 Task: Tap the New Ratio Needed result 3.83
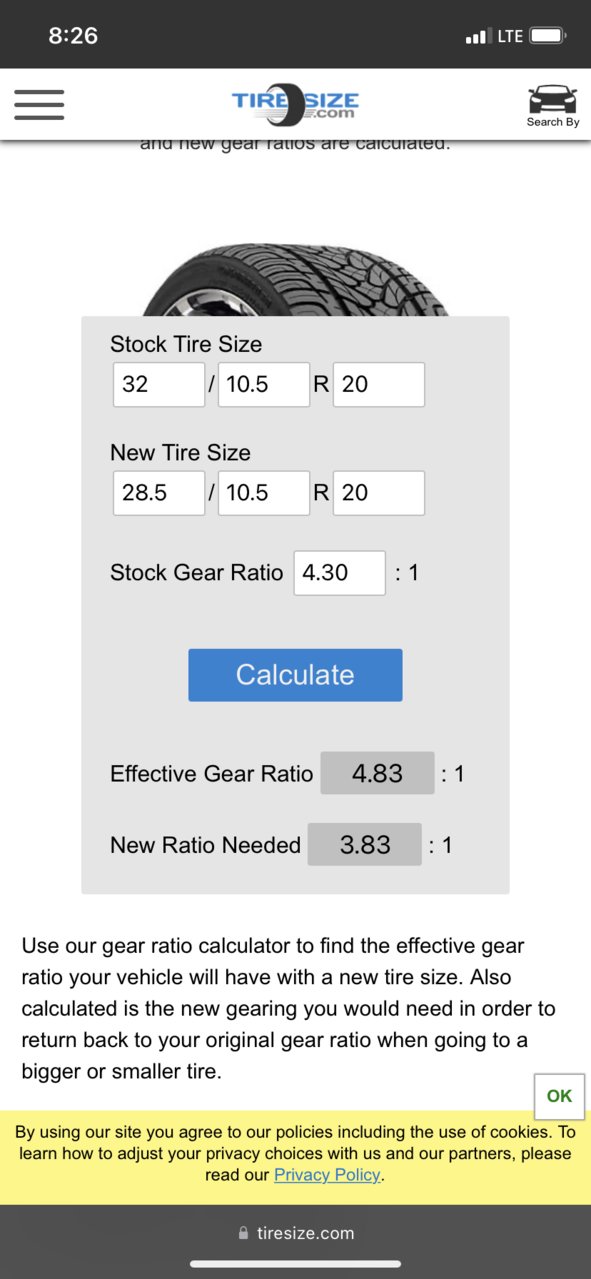[365, 845]
